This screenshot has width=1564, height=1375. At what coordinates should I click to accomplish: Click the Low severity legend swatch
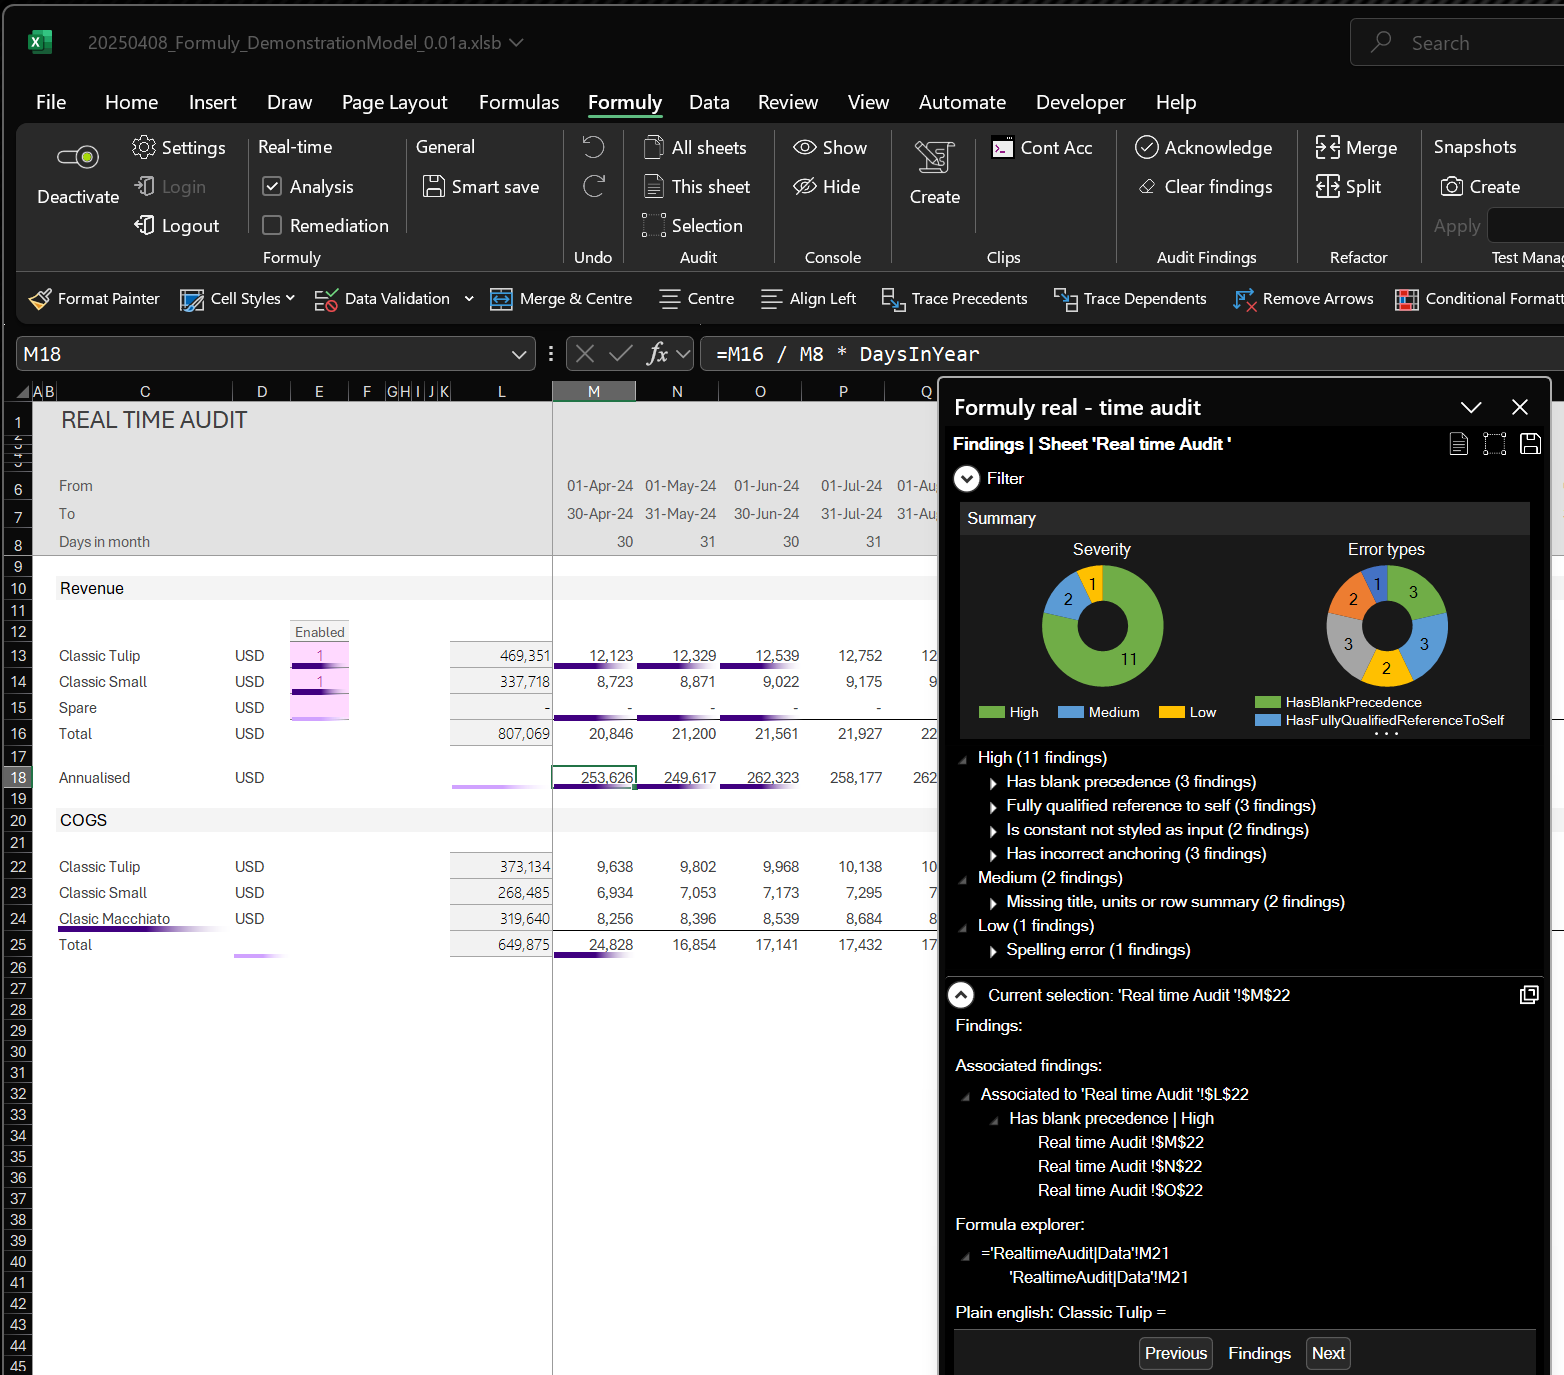1172,712
